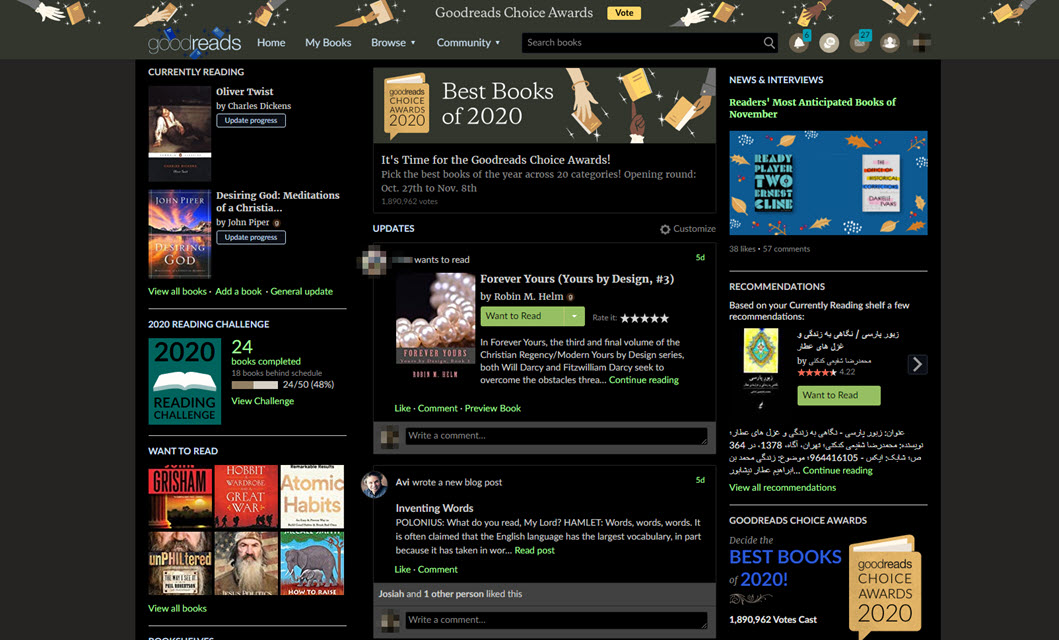Open Avi's profile picture
1059x640 pixels.
(x=374, y=483)
